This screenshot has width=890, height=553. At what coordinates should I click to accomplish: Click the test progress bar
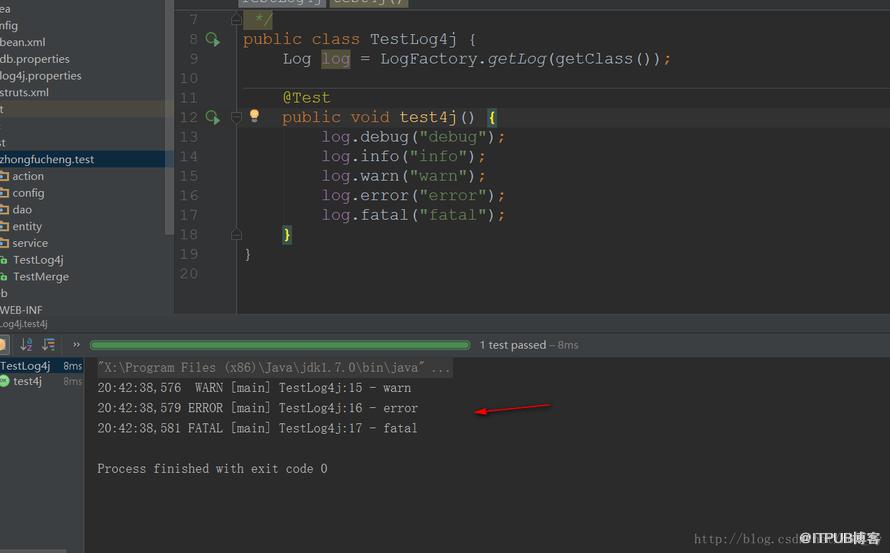pyautogui.click(x=280, y=345)
